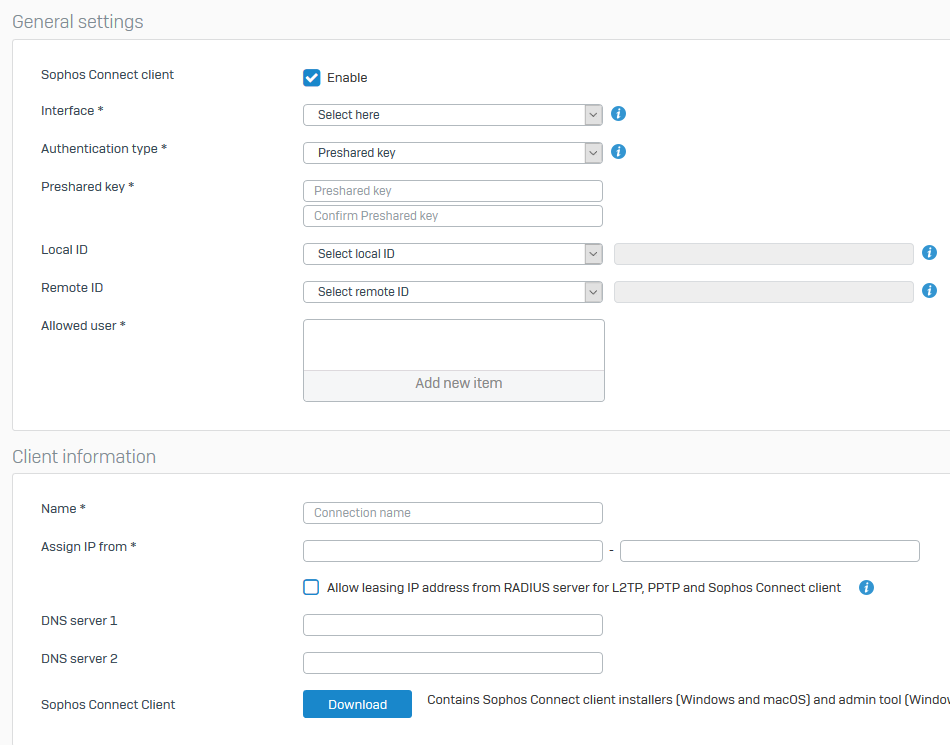950x745 pixels.
Task: Click the 'Client information' heading text
Action: [x=84, y=457]
